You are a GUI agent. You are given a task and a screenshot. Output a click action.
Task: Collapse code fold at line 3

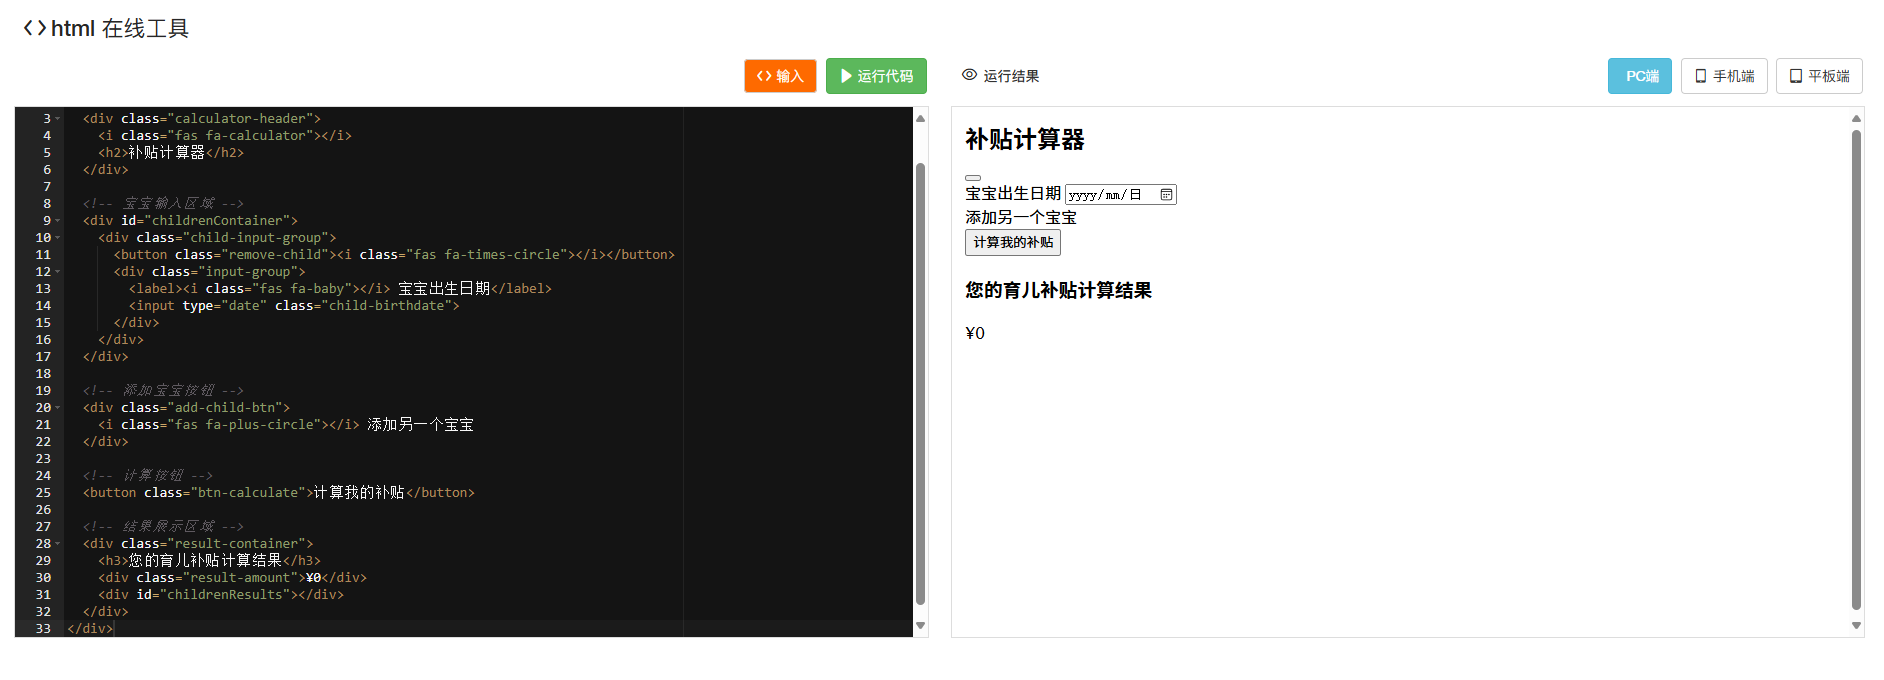58,118
